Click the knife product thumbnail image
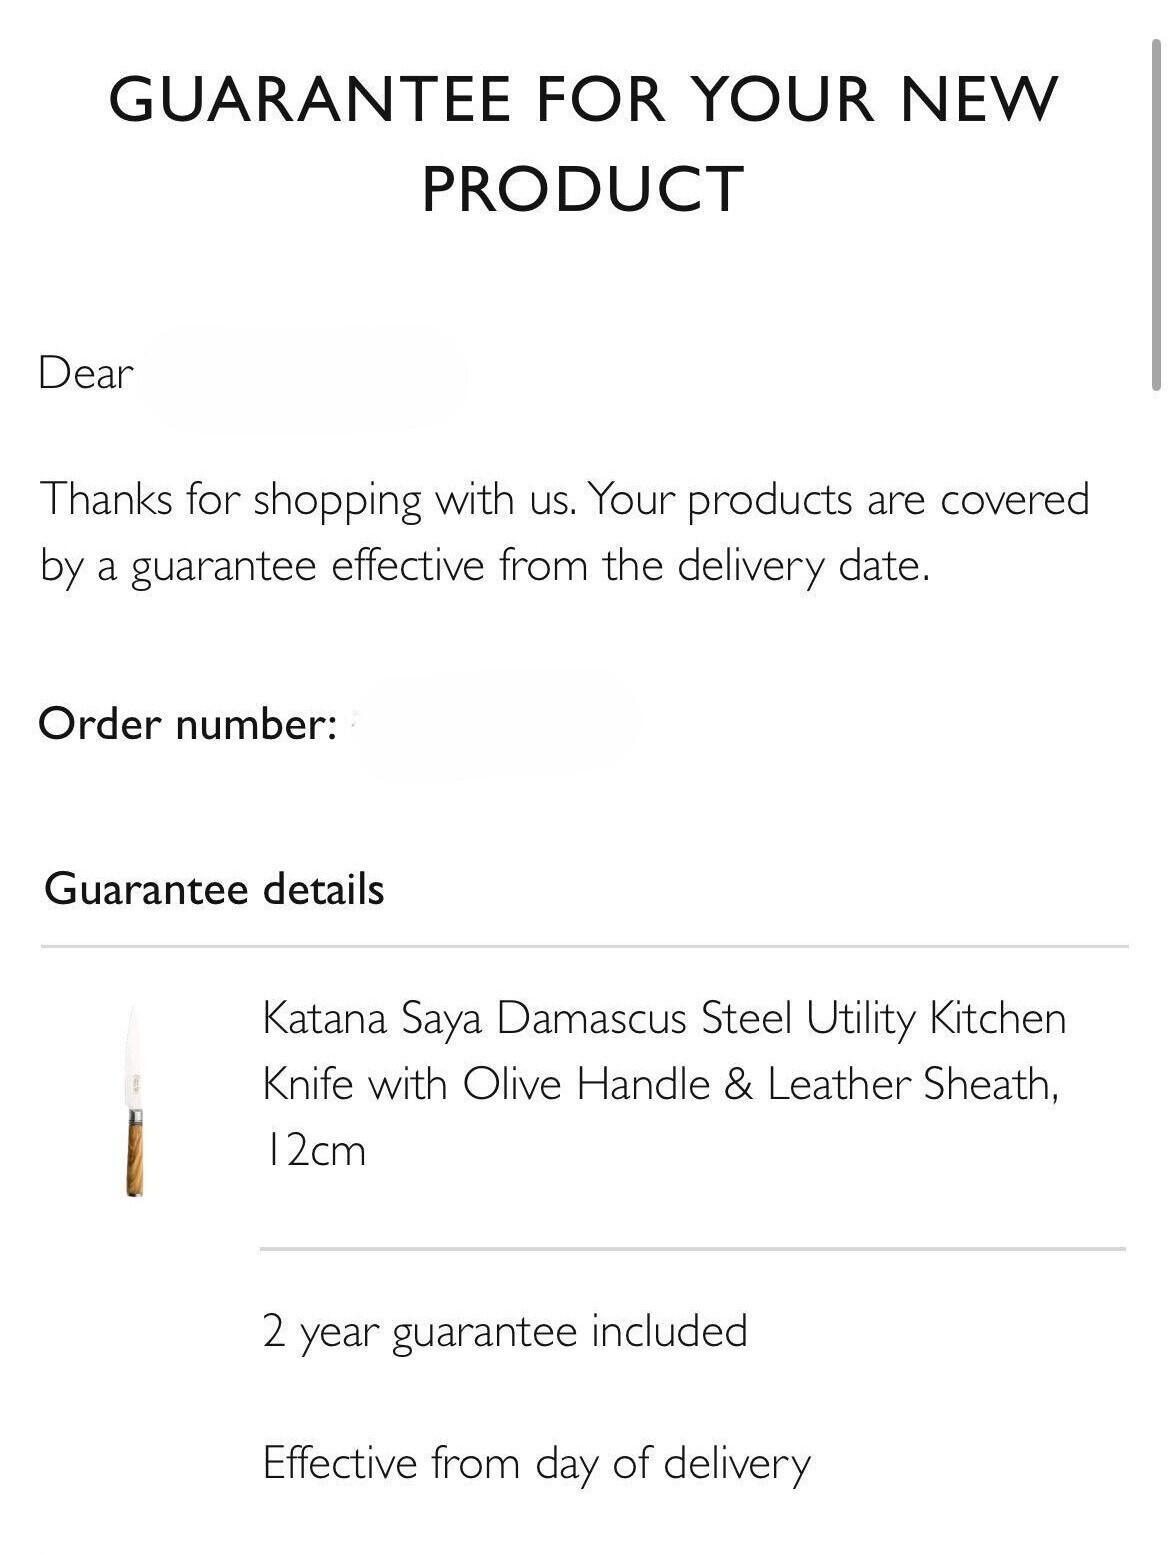The width and height of the screenshot is (1170, 1554). [x=135, y=1102]
